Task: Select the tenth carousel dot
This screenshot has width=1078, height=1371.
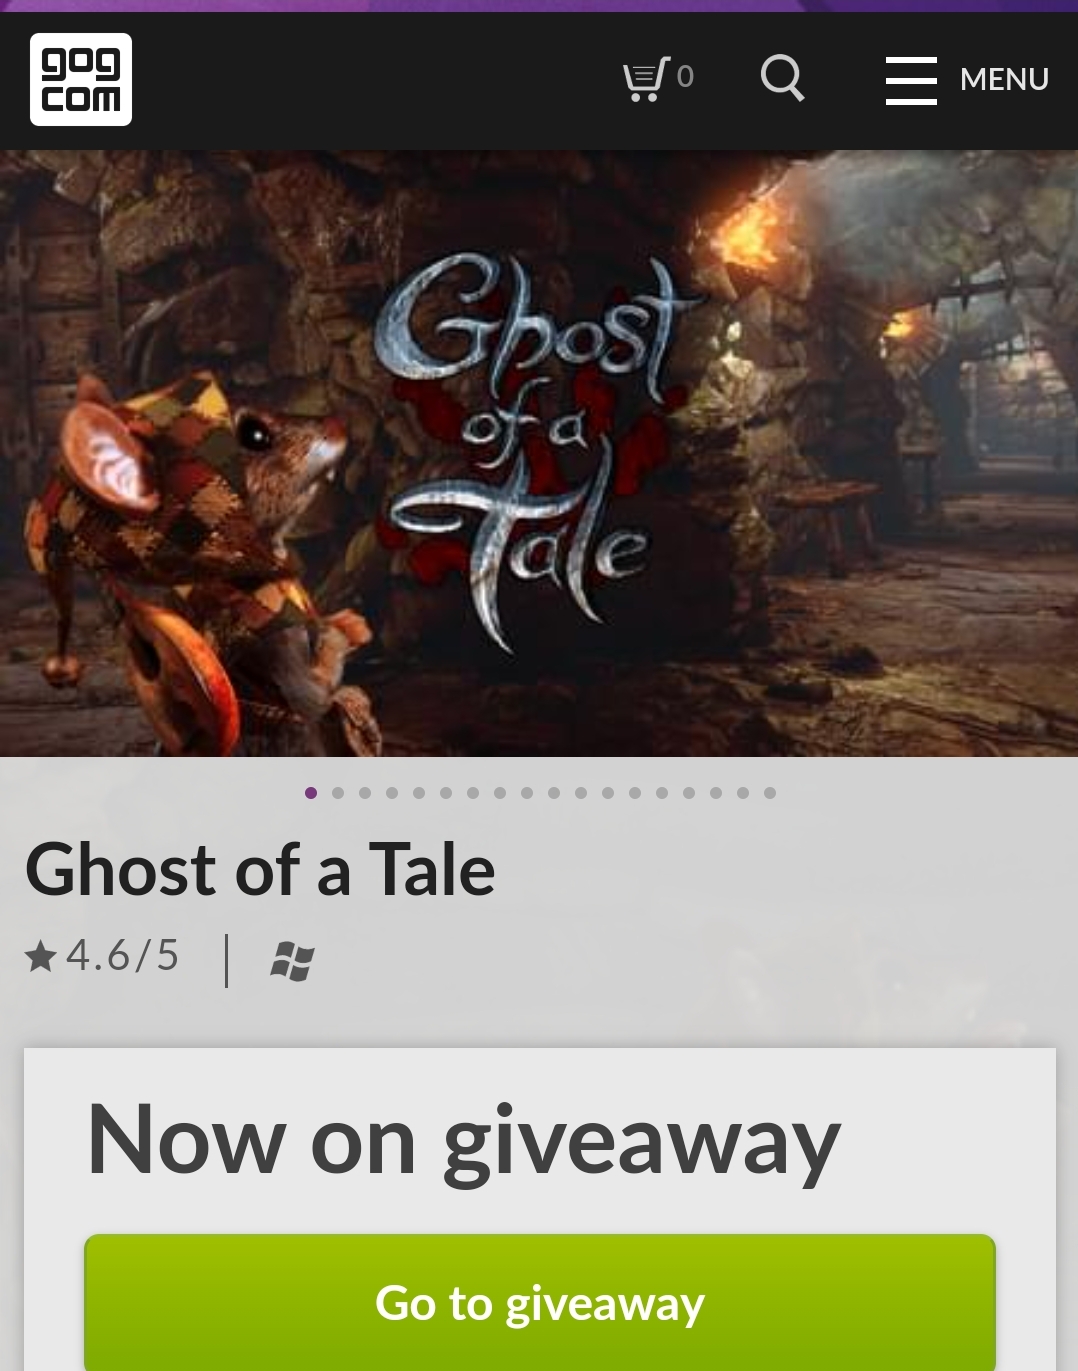Action: 554,793
